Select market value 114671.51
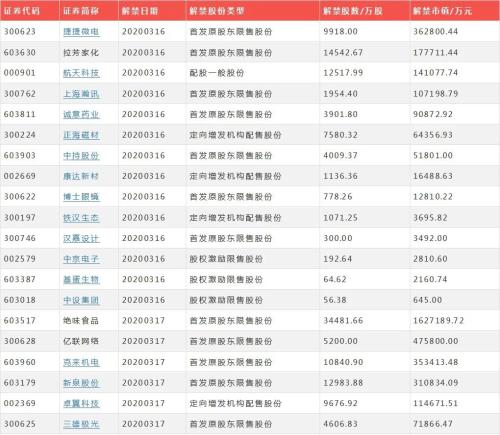Viewport: 500px width, 435px height. coord(436,403)
